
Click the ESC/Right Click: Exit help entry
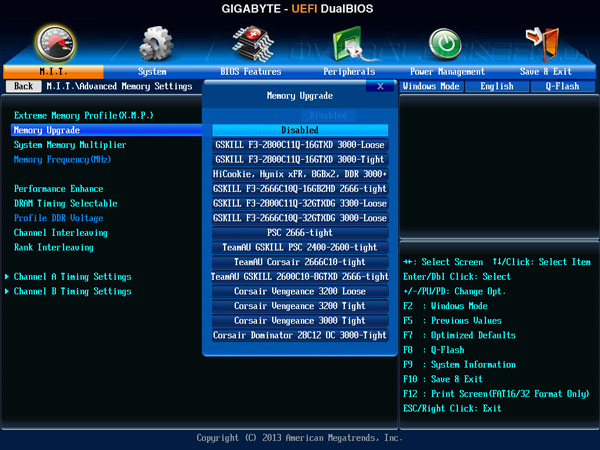tap(452, 408)
